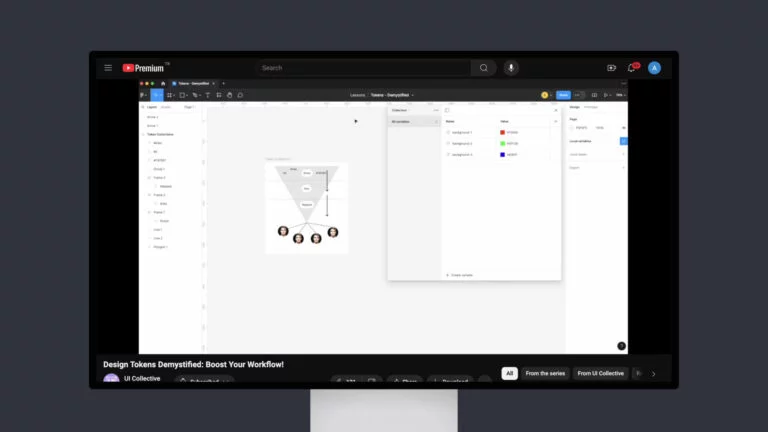Start voice search with the microphone
The image size is (768, 432).
tap(511, 68)
